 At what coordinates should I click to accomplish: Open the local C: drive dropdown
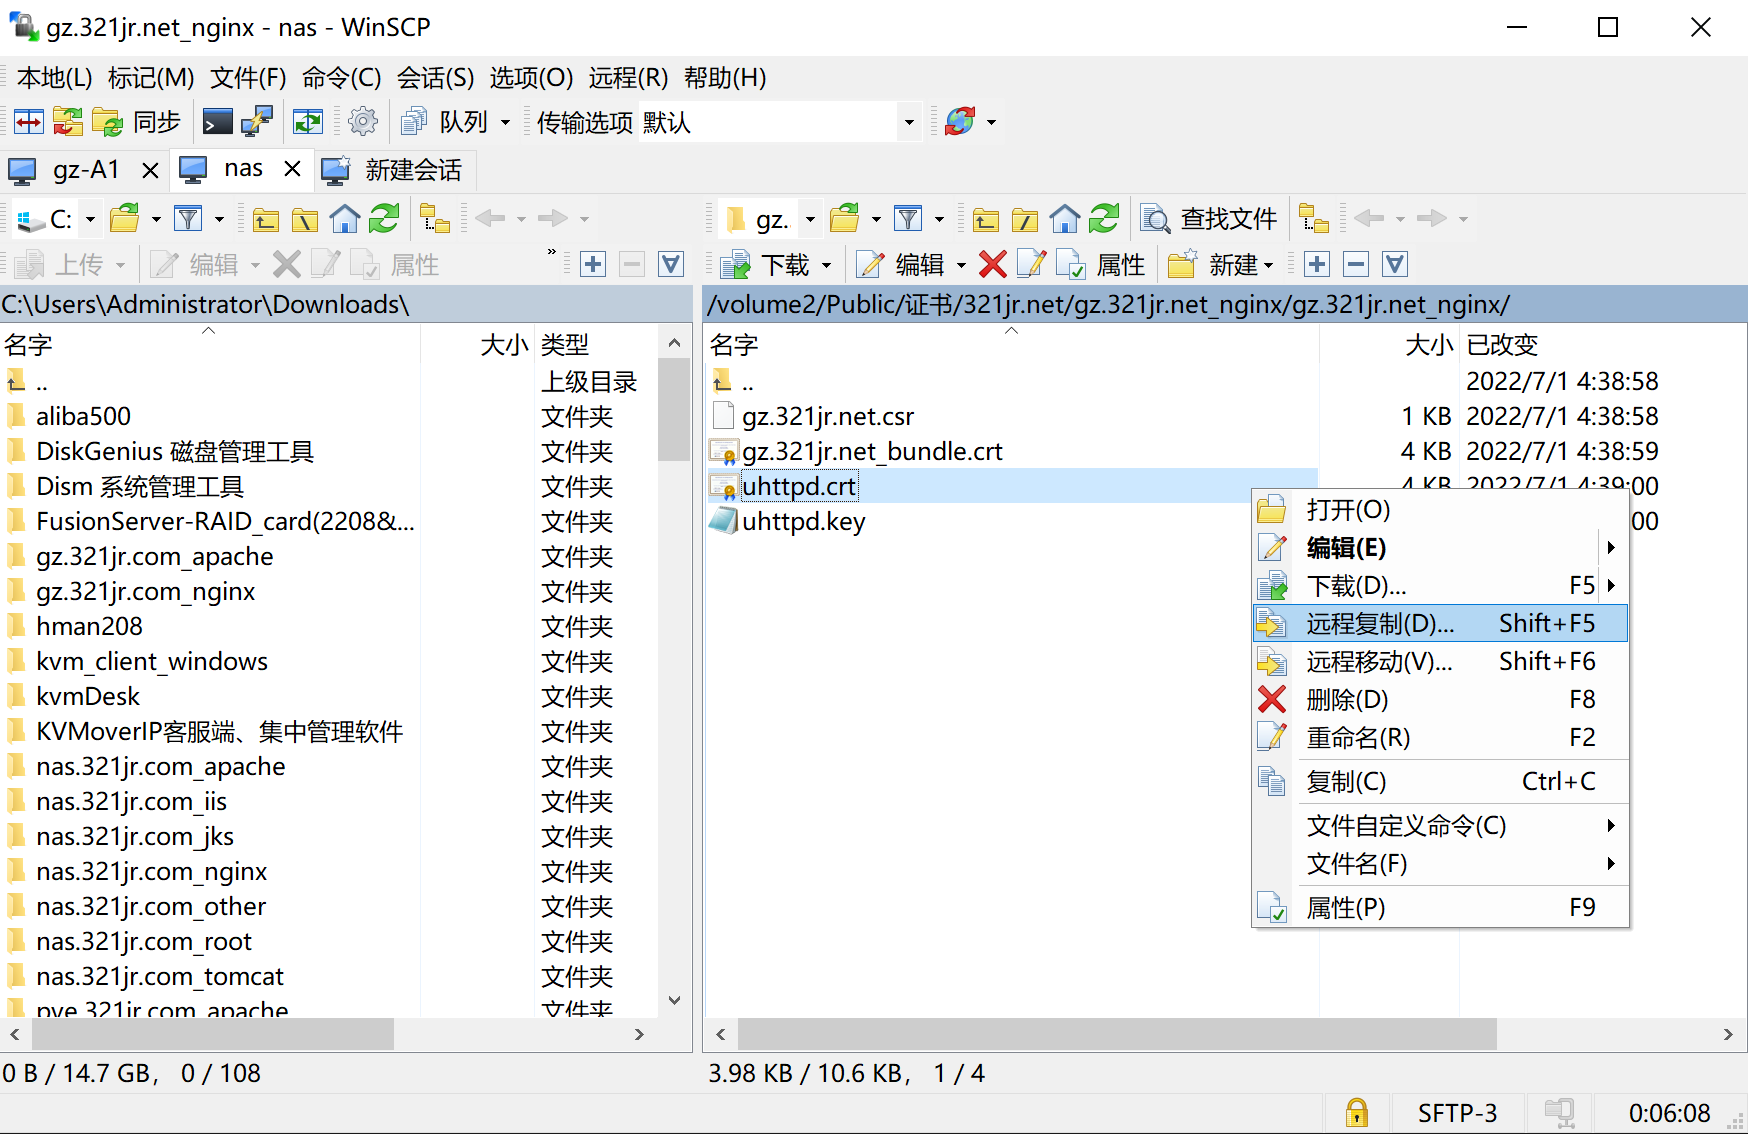[58, 218]
